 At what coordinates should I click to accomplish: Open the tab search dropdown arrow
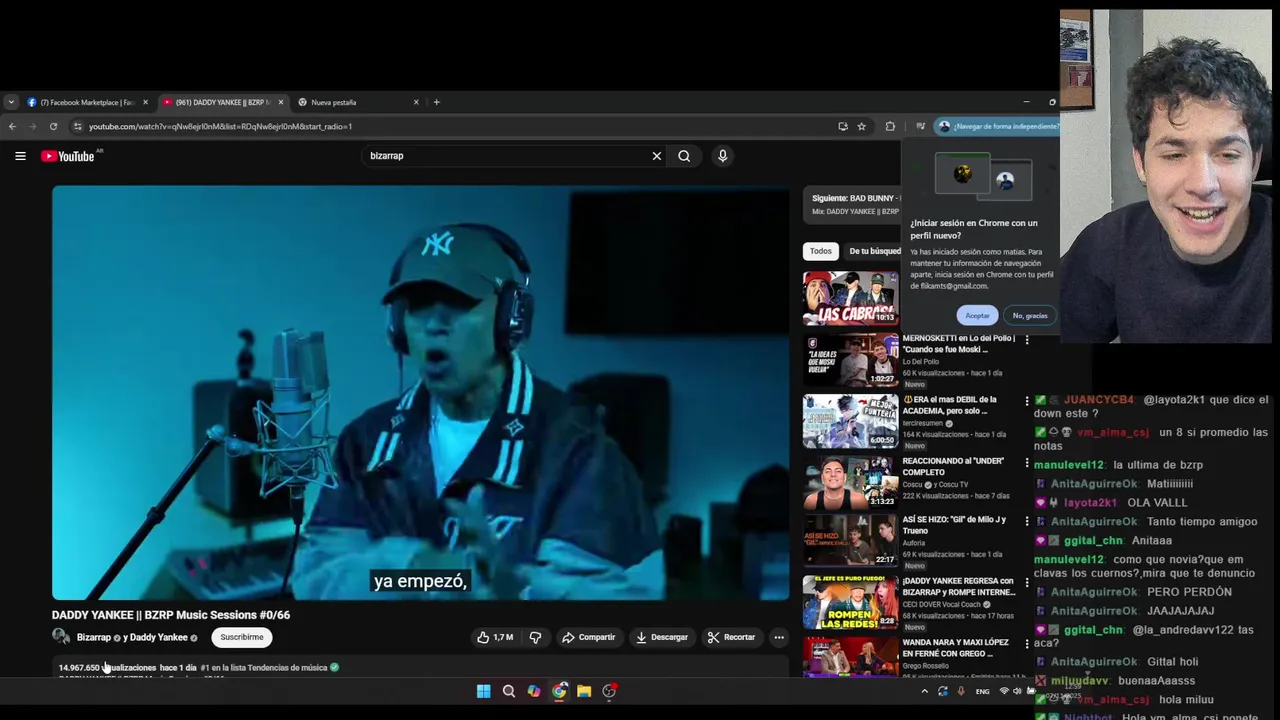[11, 102]
